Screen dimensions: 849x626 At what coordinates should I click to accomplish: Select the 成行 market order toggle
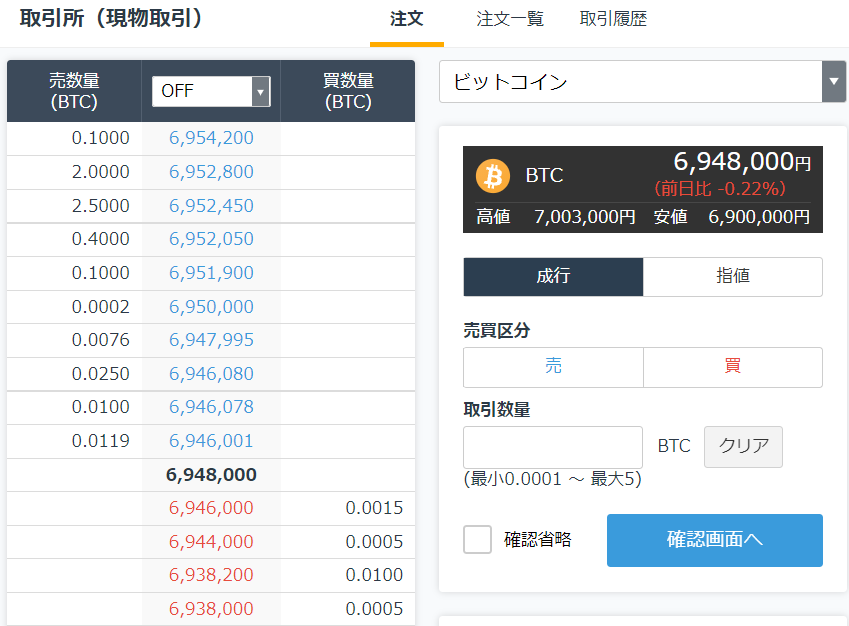(553, 276)
